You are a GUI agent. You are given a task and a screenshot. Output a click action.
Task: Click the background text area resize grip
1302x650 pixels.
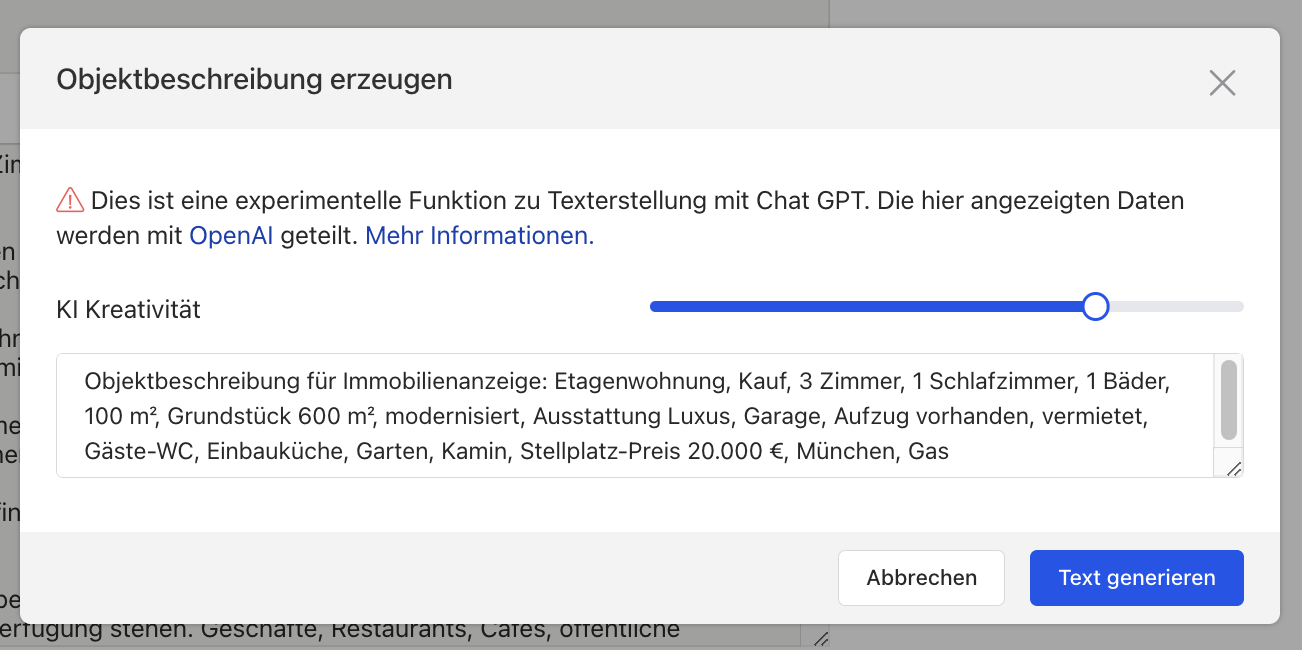pos(820,638)
